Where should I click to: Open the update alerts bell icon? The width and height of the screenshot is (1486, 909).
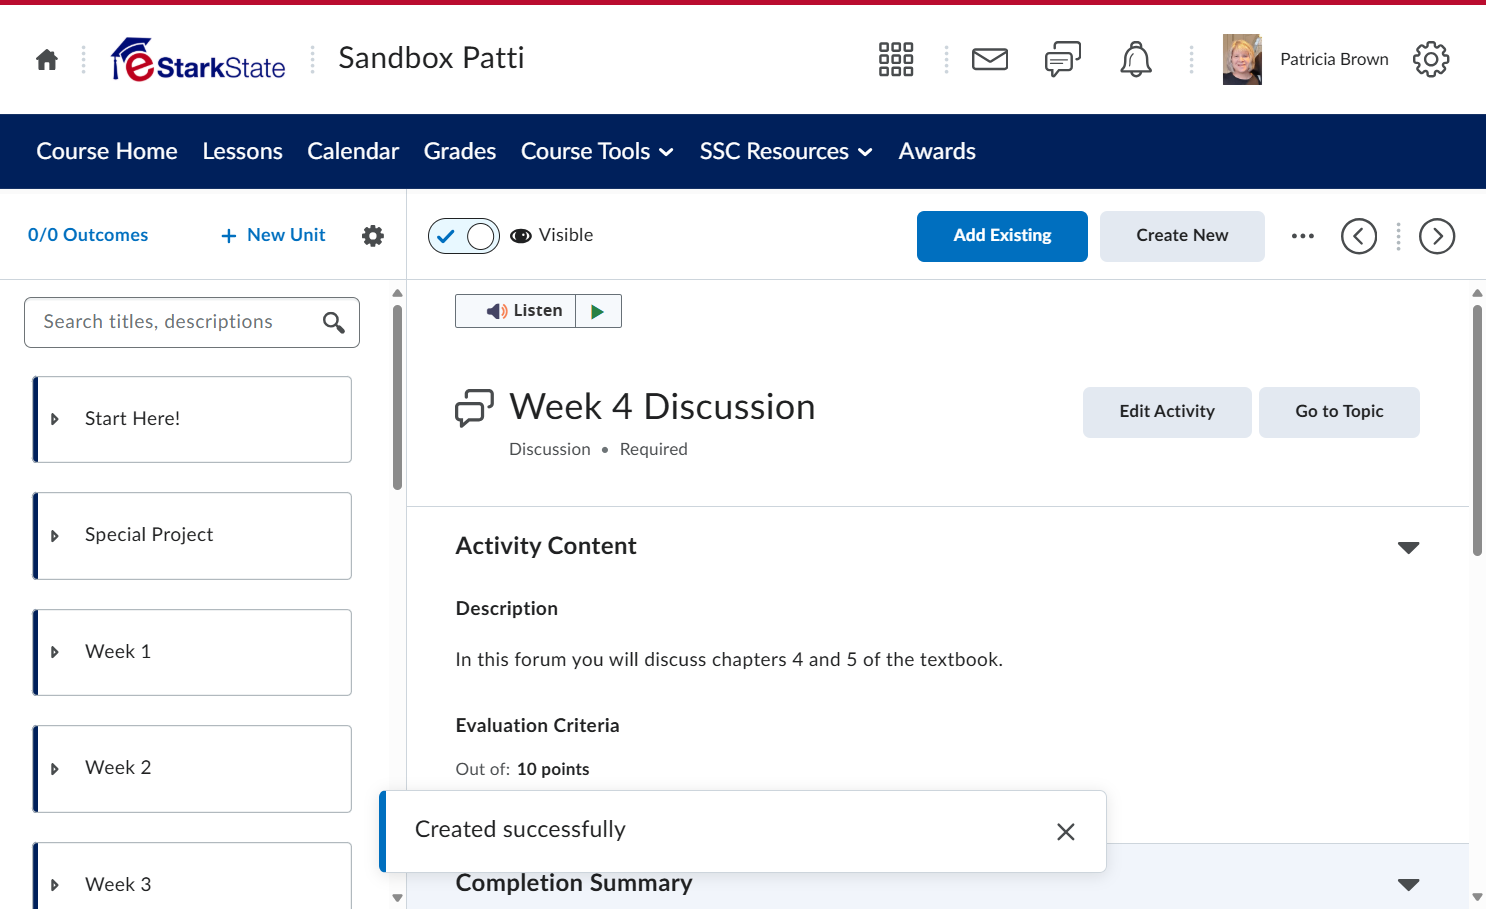click(1136, 59)
